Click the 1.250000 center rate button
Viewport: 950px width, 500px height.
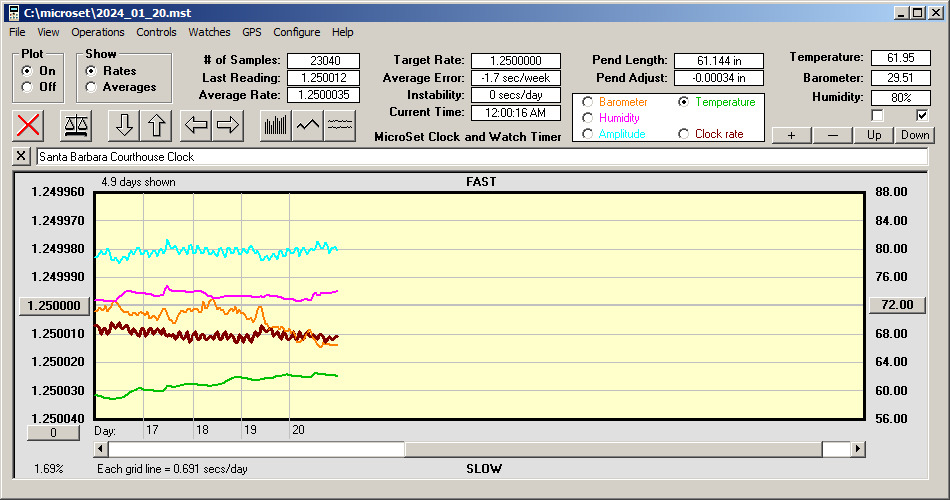tap(55, 305)
